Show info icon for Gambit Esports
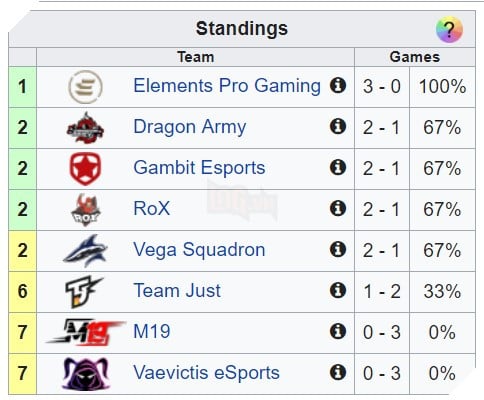The height and width of the screenshot is (400, 484). pos(338,167)
